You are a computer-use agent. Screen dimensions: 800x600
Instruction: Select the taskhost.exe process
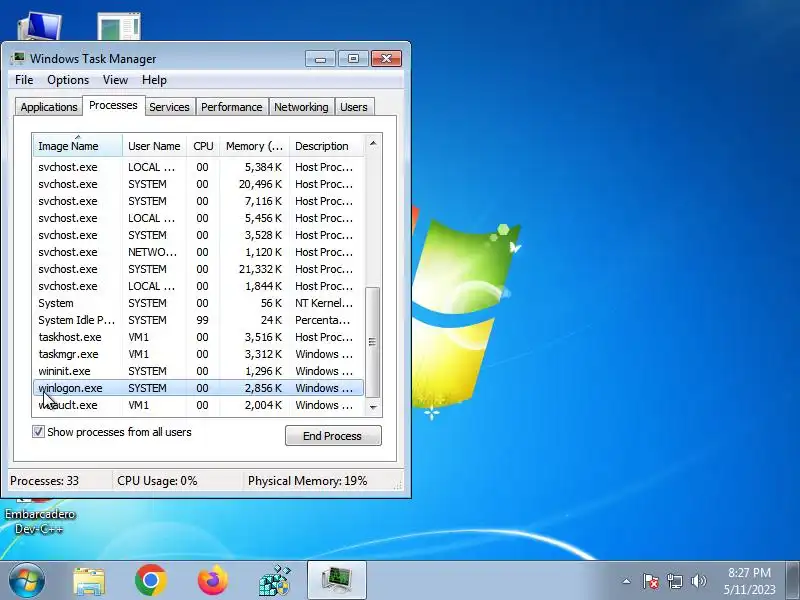coord(198,337)
